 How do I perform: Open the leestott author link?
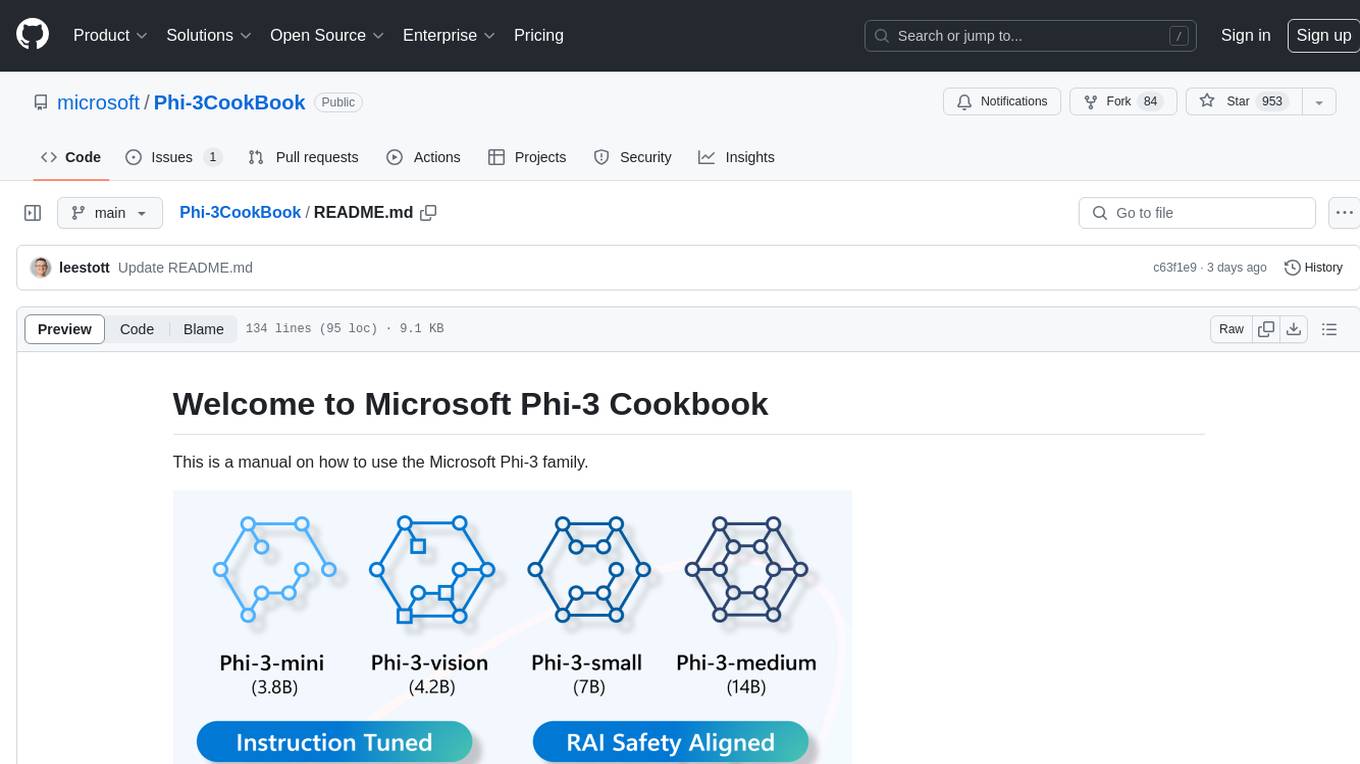tap(84, 267)
